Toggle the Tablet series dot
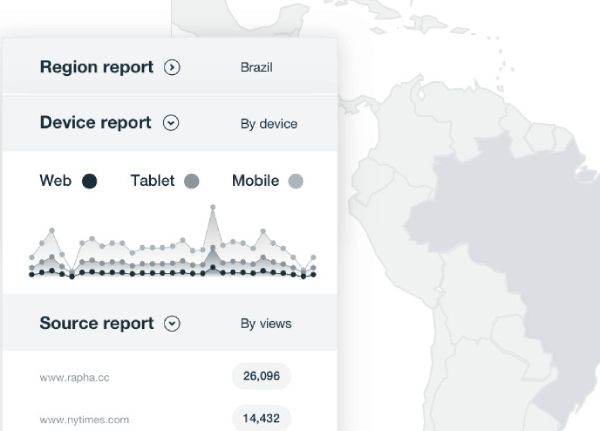The image size is (600, 431). coord(192,182)
